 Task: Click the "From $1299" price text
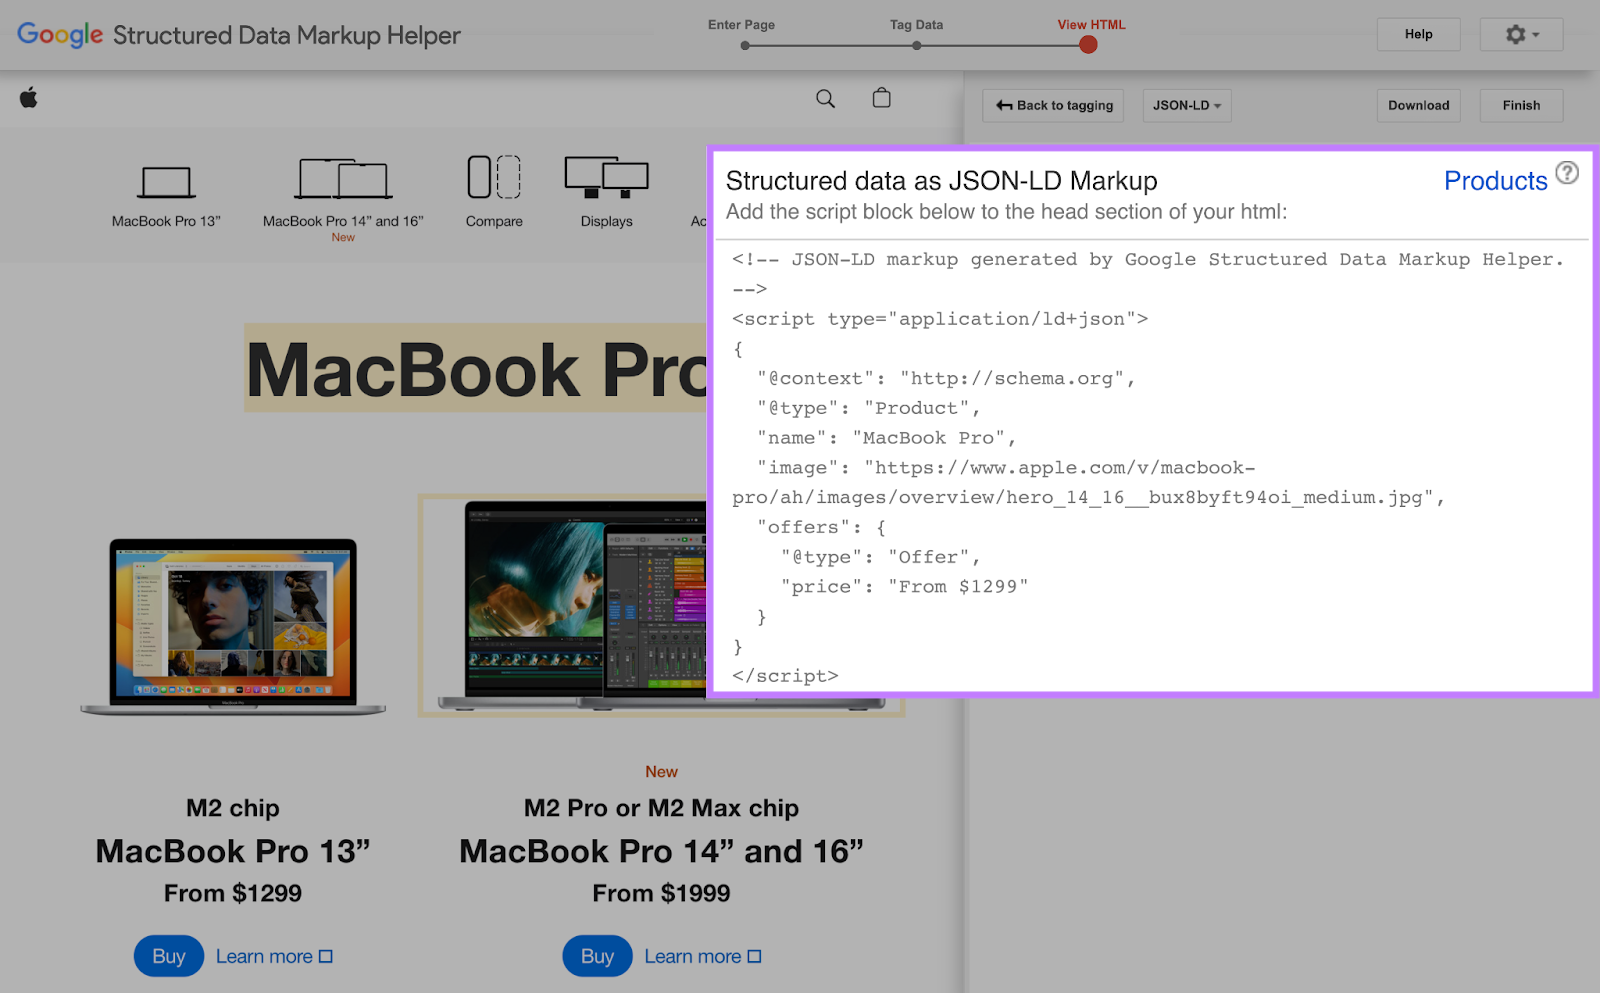[x=233, y=893]
